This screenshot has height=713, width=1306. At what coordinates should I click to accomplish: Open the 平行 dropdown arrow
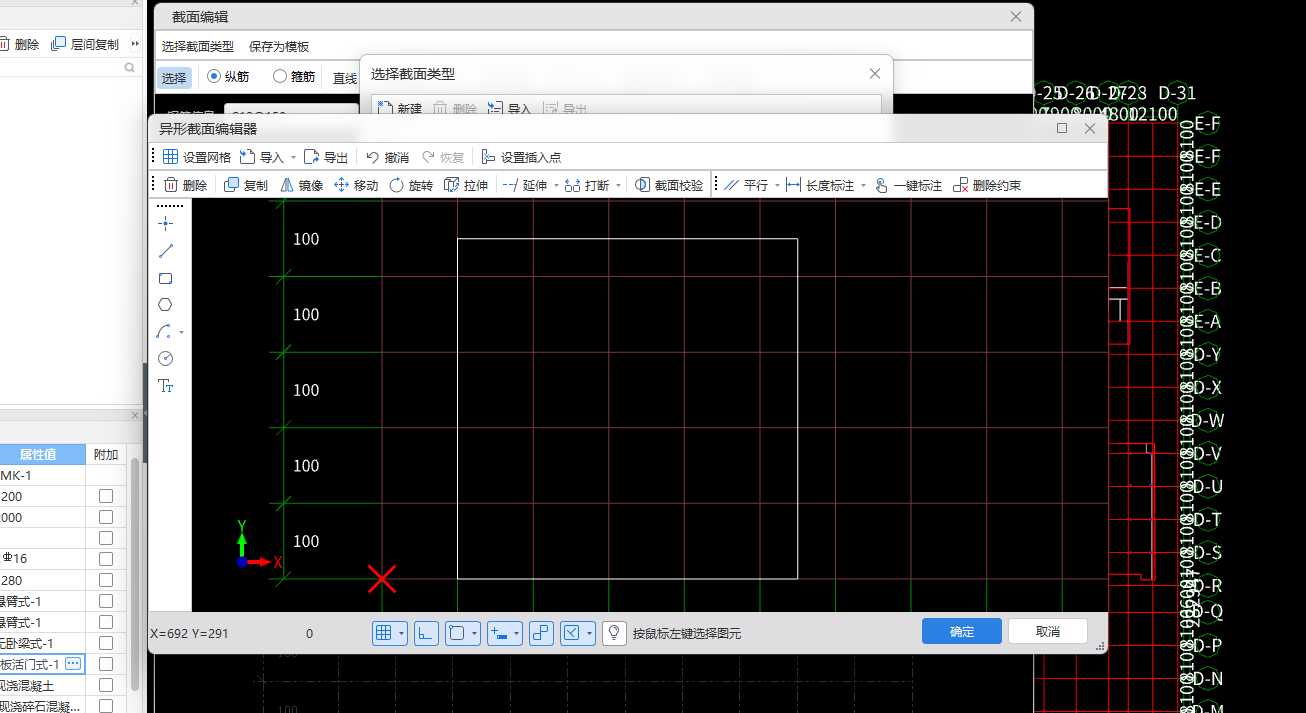pos(777,185)
